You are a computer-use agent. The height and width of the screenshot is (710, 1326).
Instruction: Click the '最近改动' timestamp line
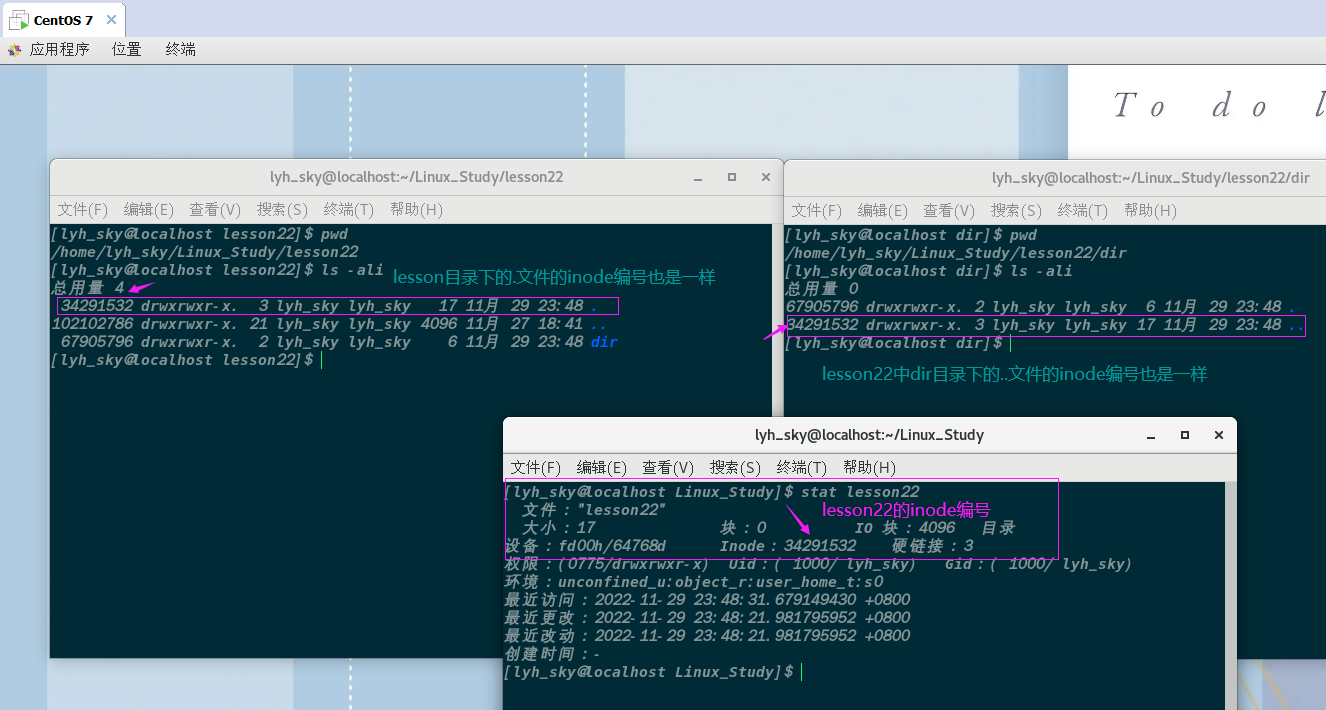(x=708, y=636)
